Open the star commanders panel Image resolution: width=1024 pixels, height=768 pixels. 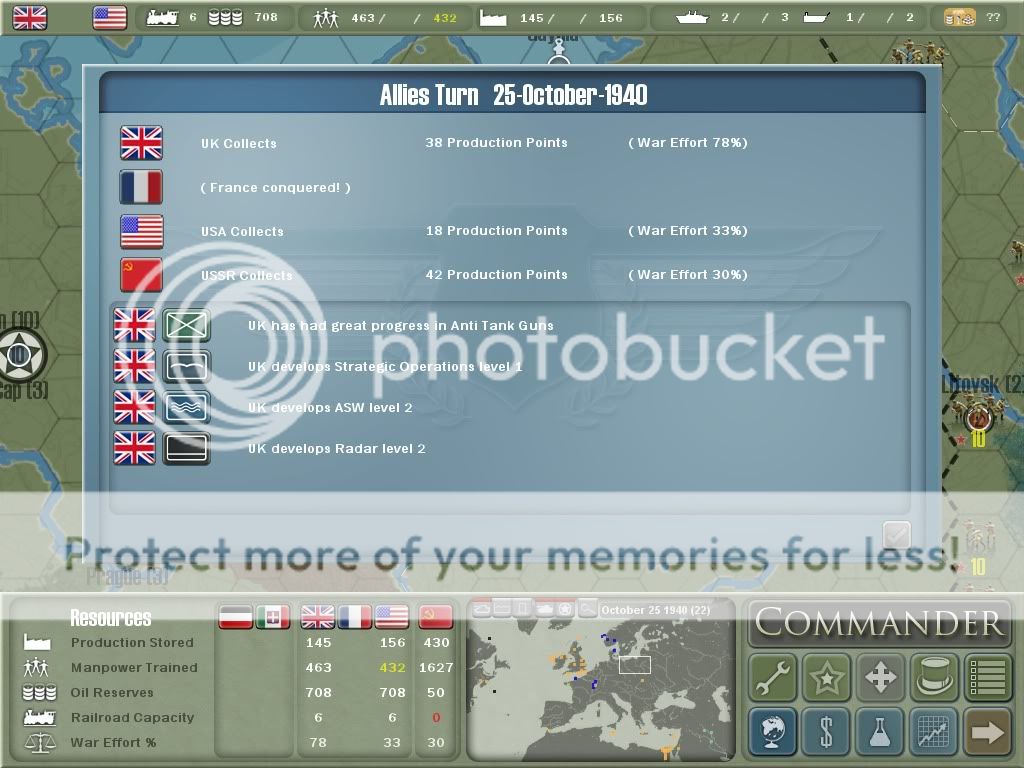[826, 678]
